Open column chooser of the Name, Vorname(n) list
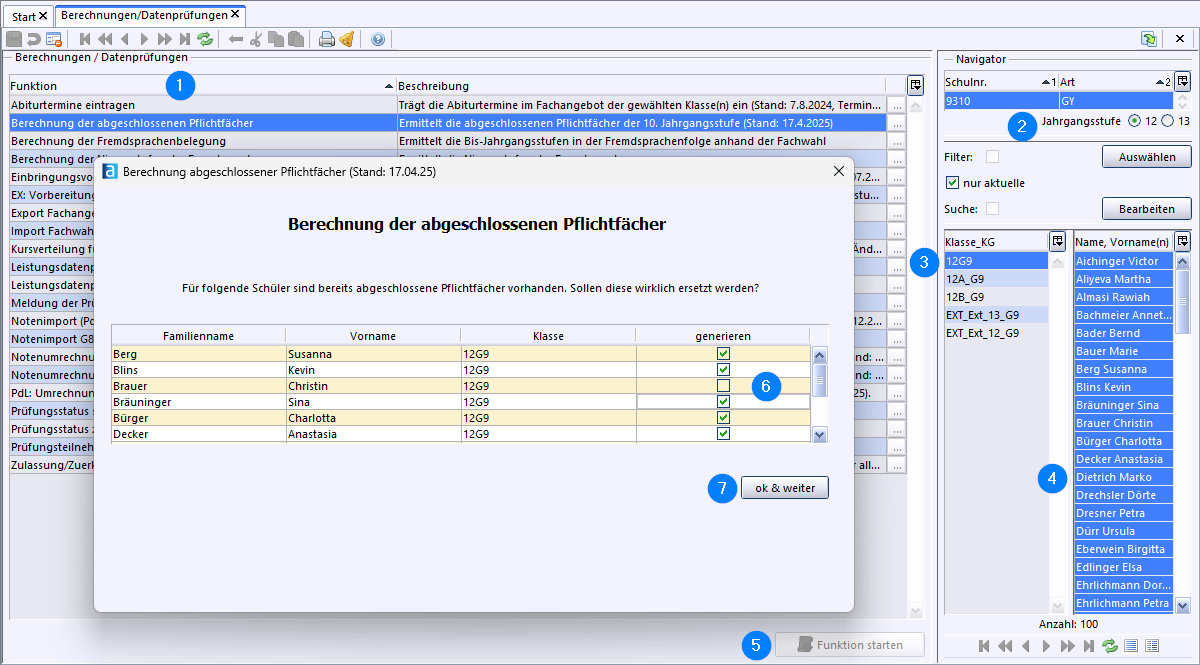1200x665 pixels. 1182,241
